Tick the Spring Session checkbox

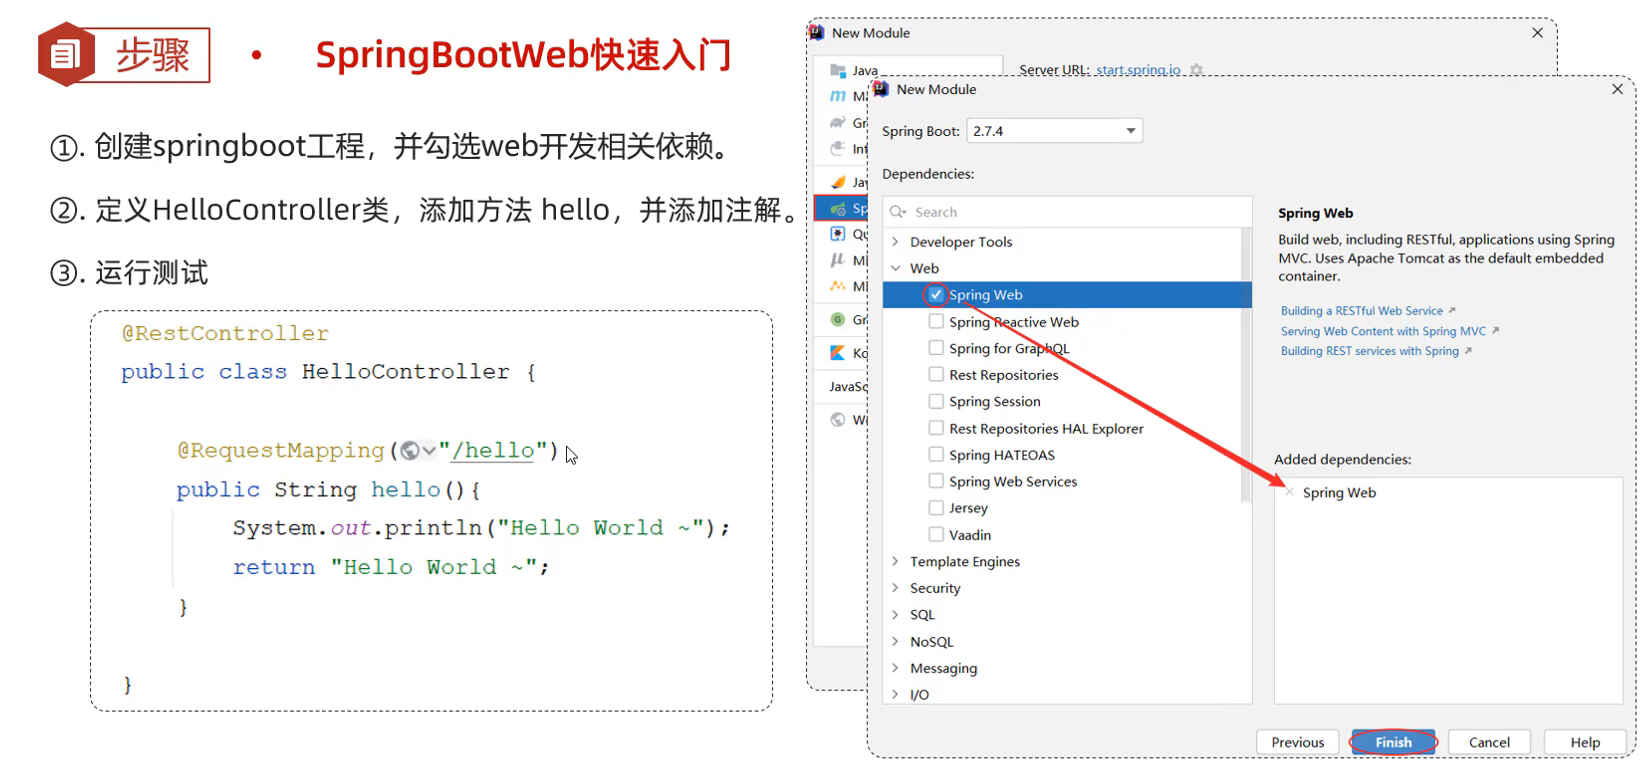coord(936,401)
